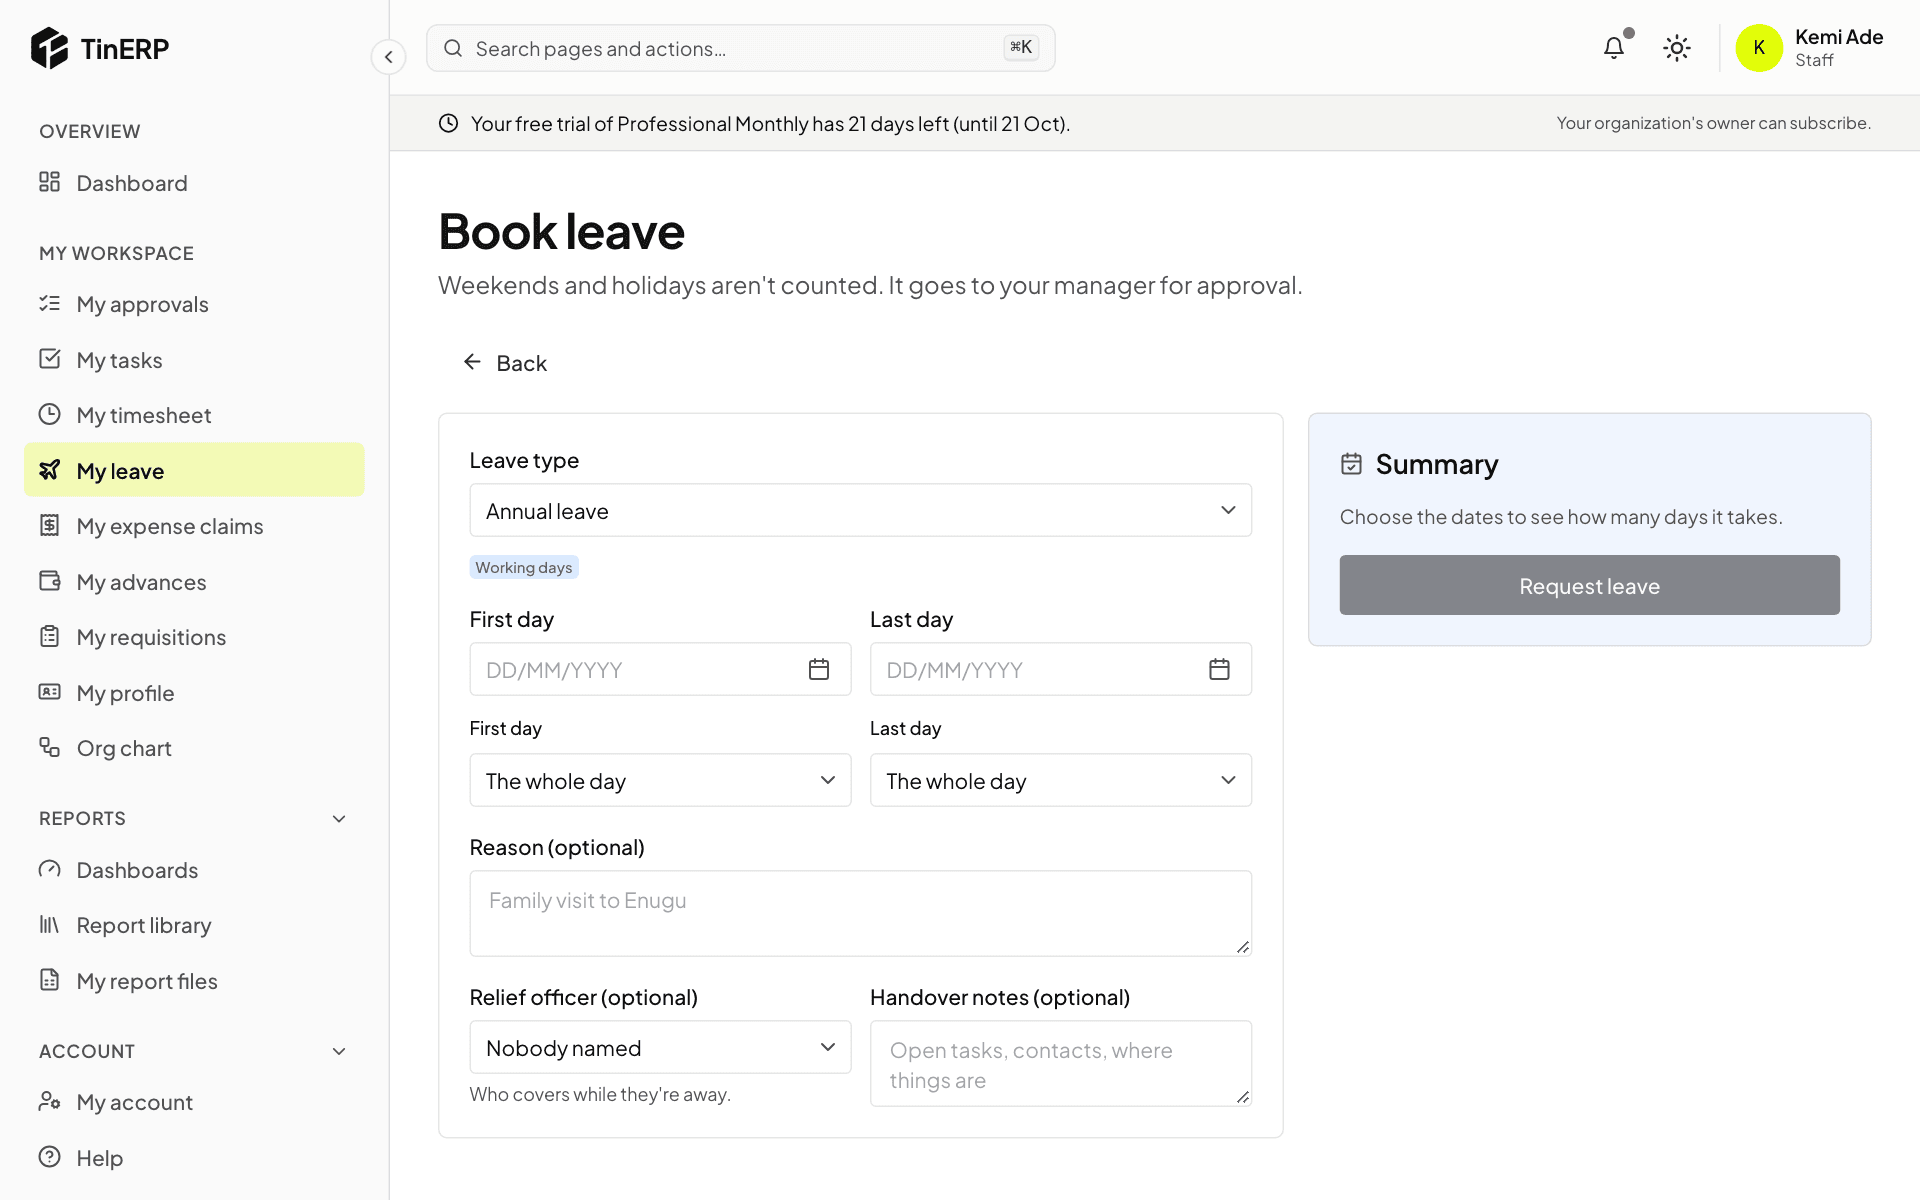Open Help
1920x1200 pixels.
pyautogui.click(x=194, y=1158)
